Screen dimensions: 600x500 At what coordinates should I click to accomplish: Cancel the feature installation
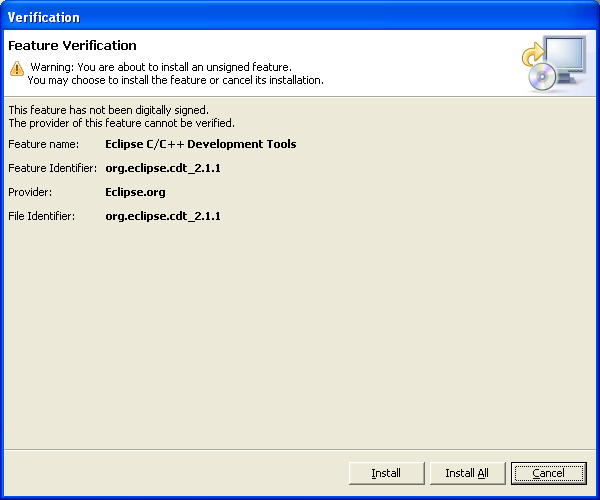click(x=548, y=473)
